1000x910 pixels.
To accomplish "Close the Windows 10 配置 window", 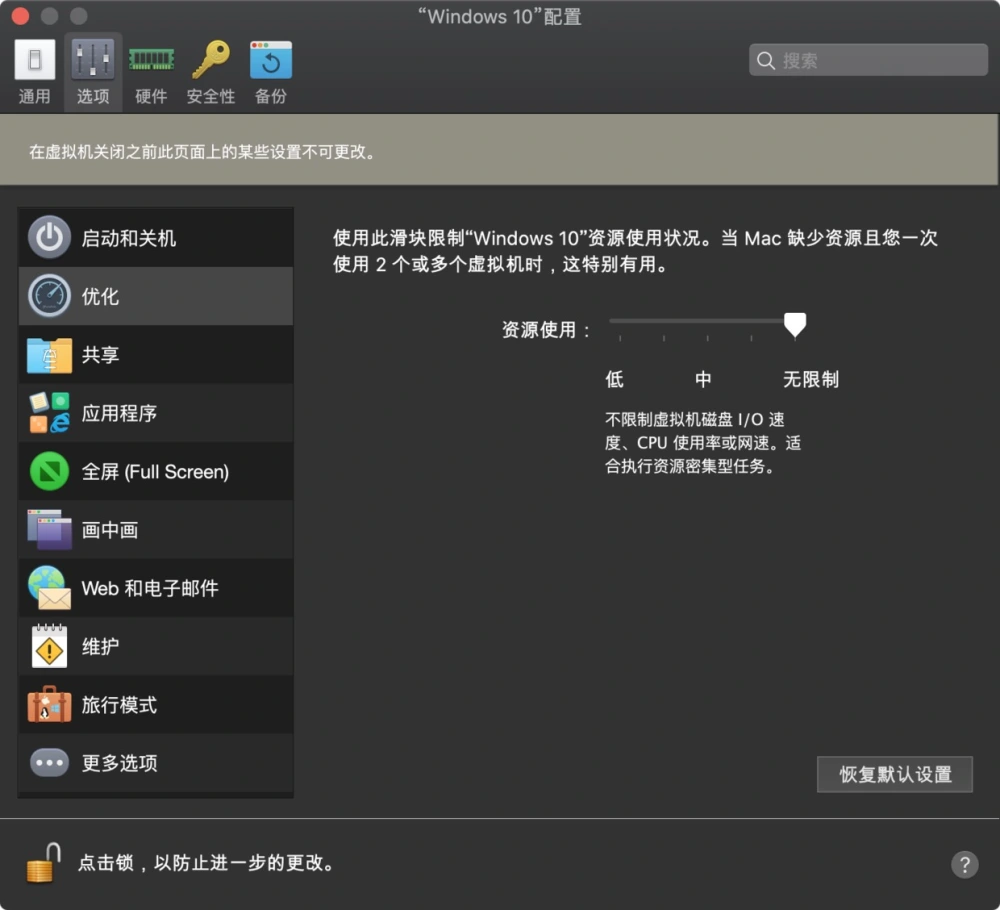I will point(20,16).
